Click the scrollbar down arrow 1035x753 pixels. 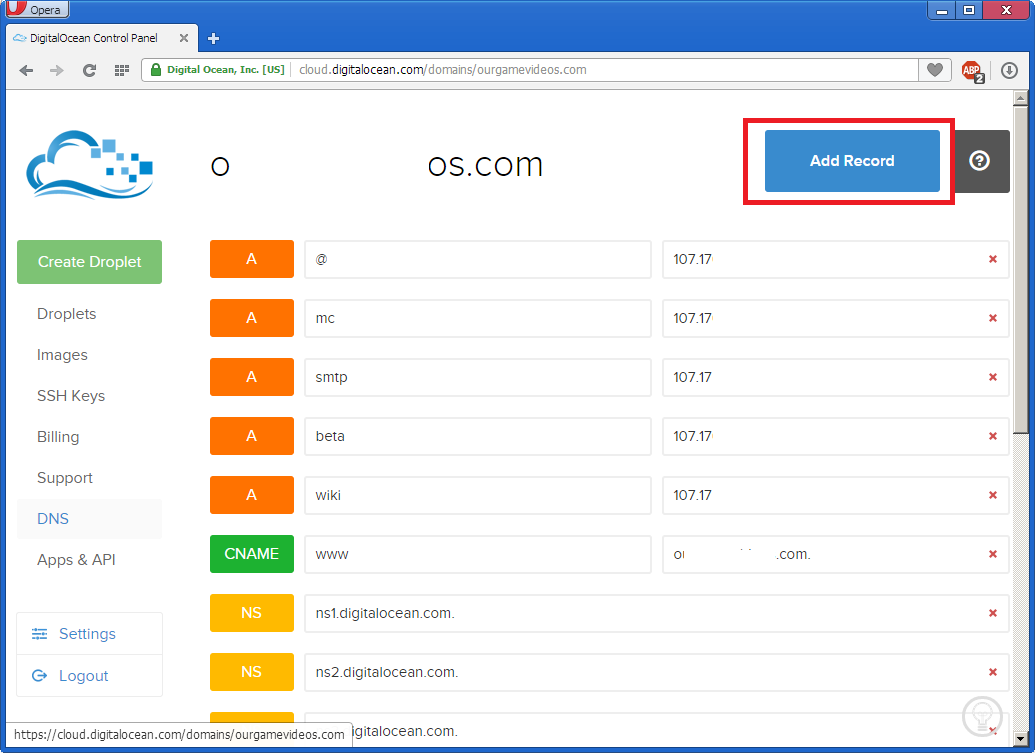tap(1020, 738)
